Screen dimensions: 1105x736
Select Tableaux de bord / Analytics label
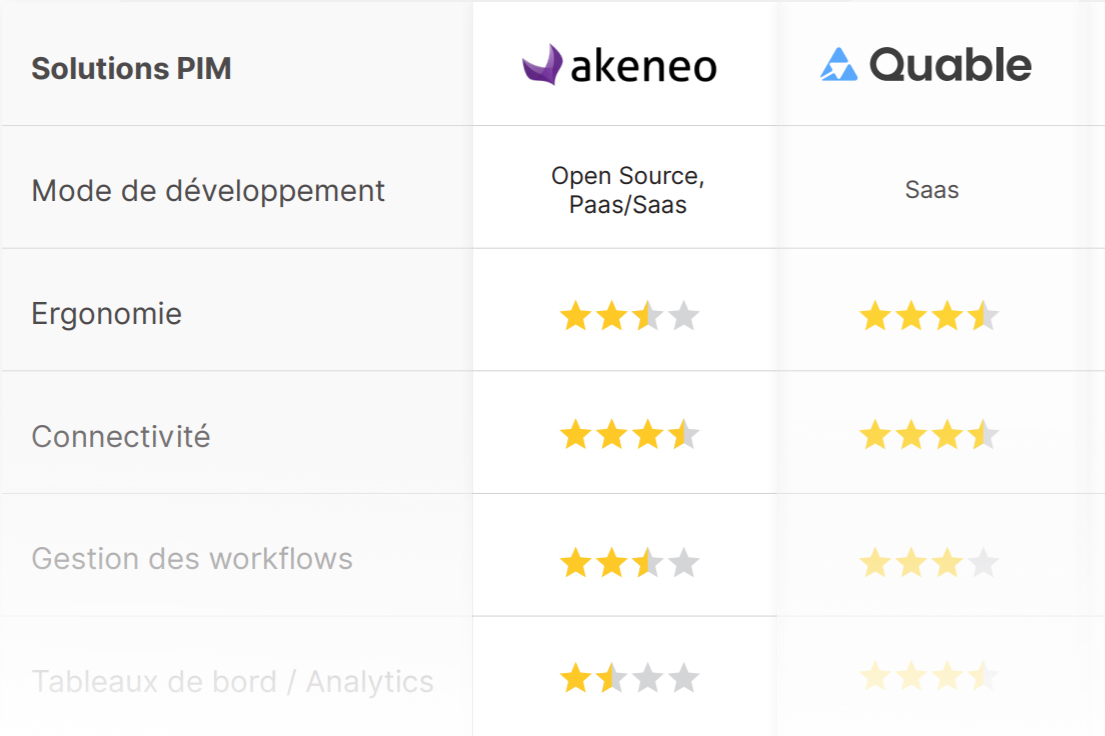pyautogui.click(x=232, y=682)
